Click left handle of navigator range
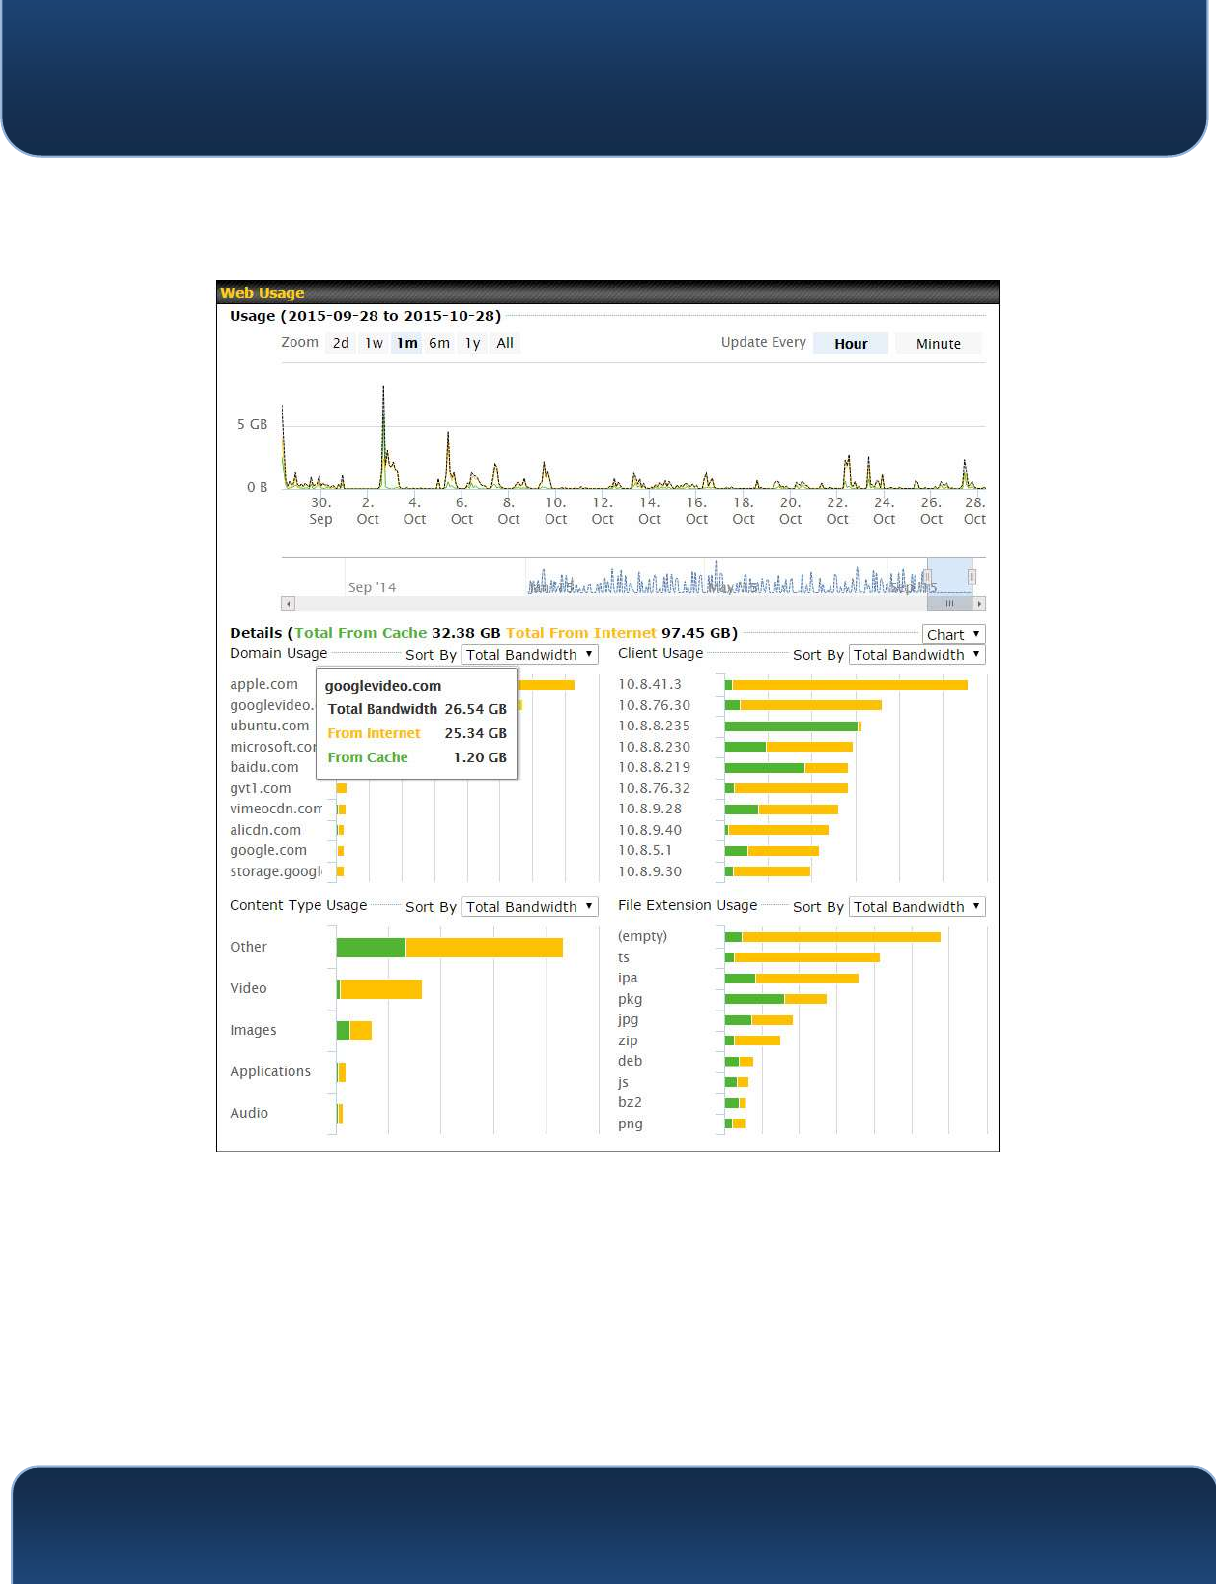The width and height of the screenshot is (1216, 1584). coord(927,576)
